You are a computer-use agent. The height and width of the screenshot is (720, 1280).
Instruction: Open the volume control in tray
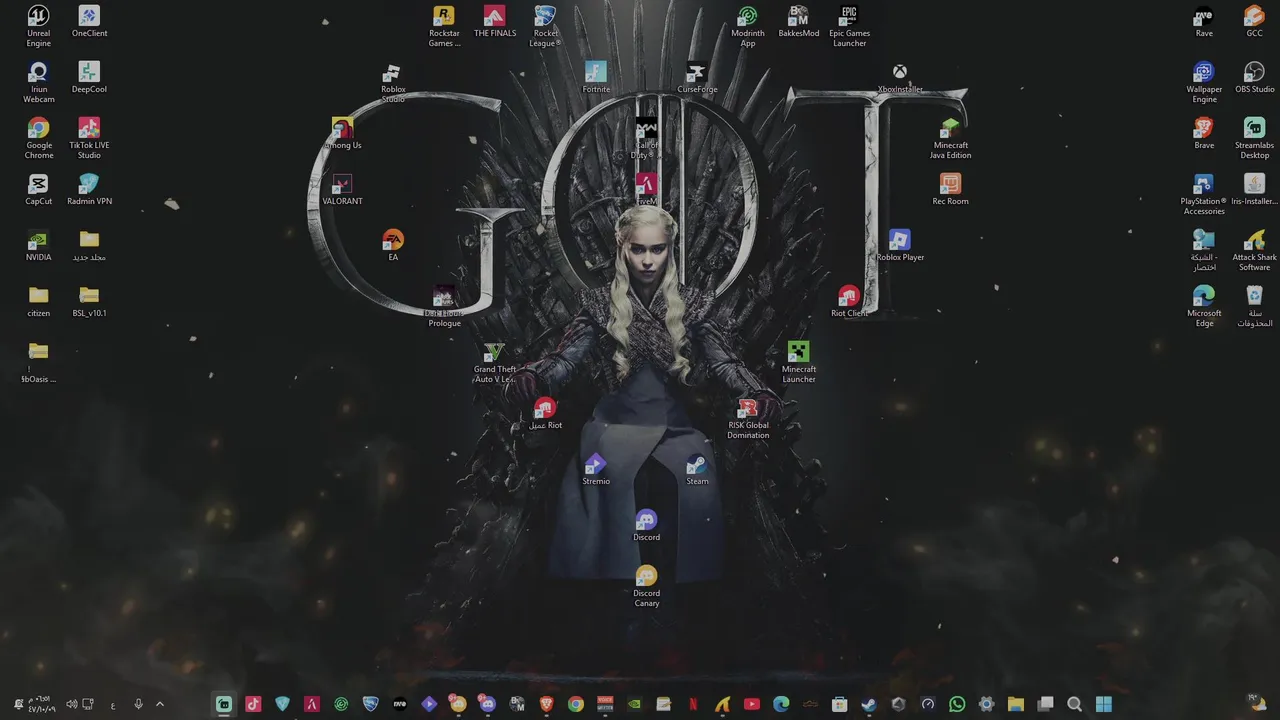[72, 704]
